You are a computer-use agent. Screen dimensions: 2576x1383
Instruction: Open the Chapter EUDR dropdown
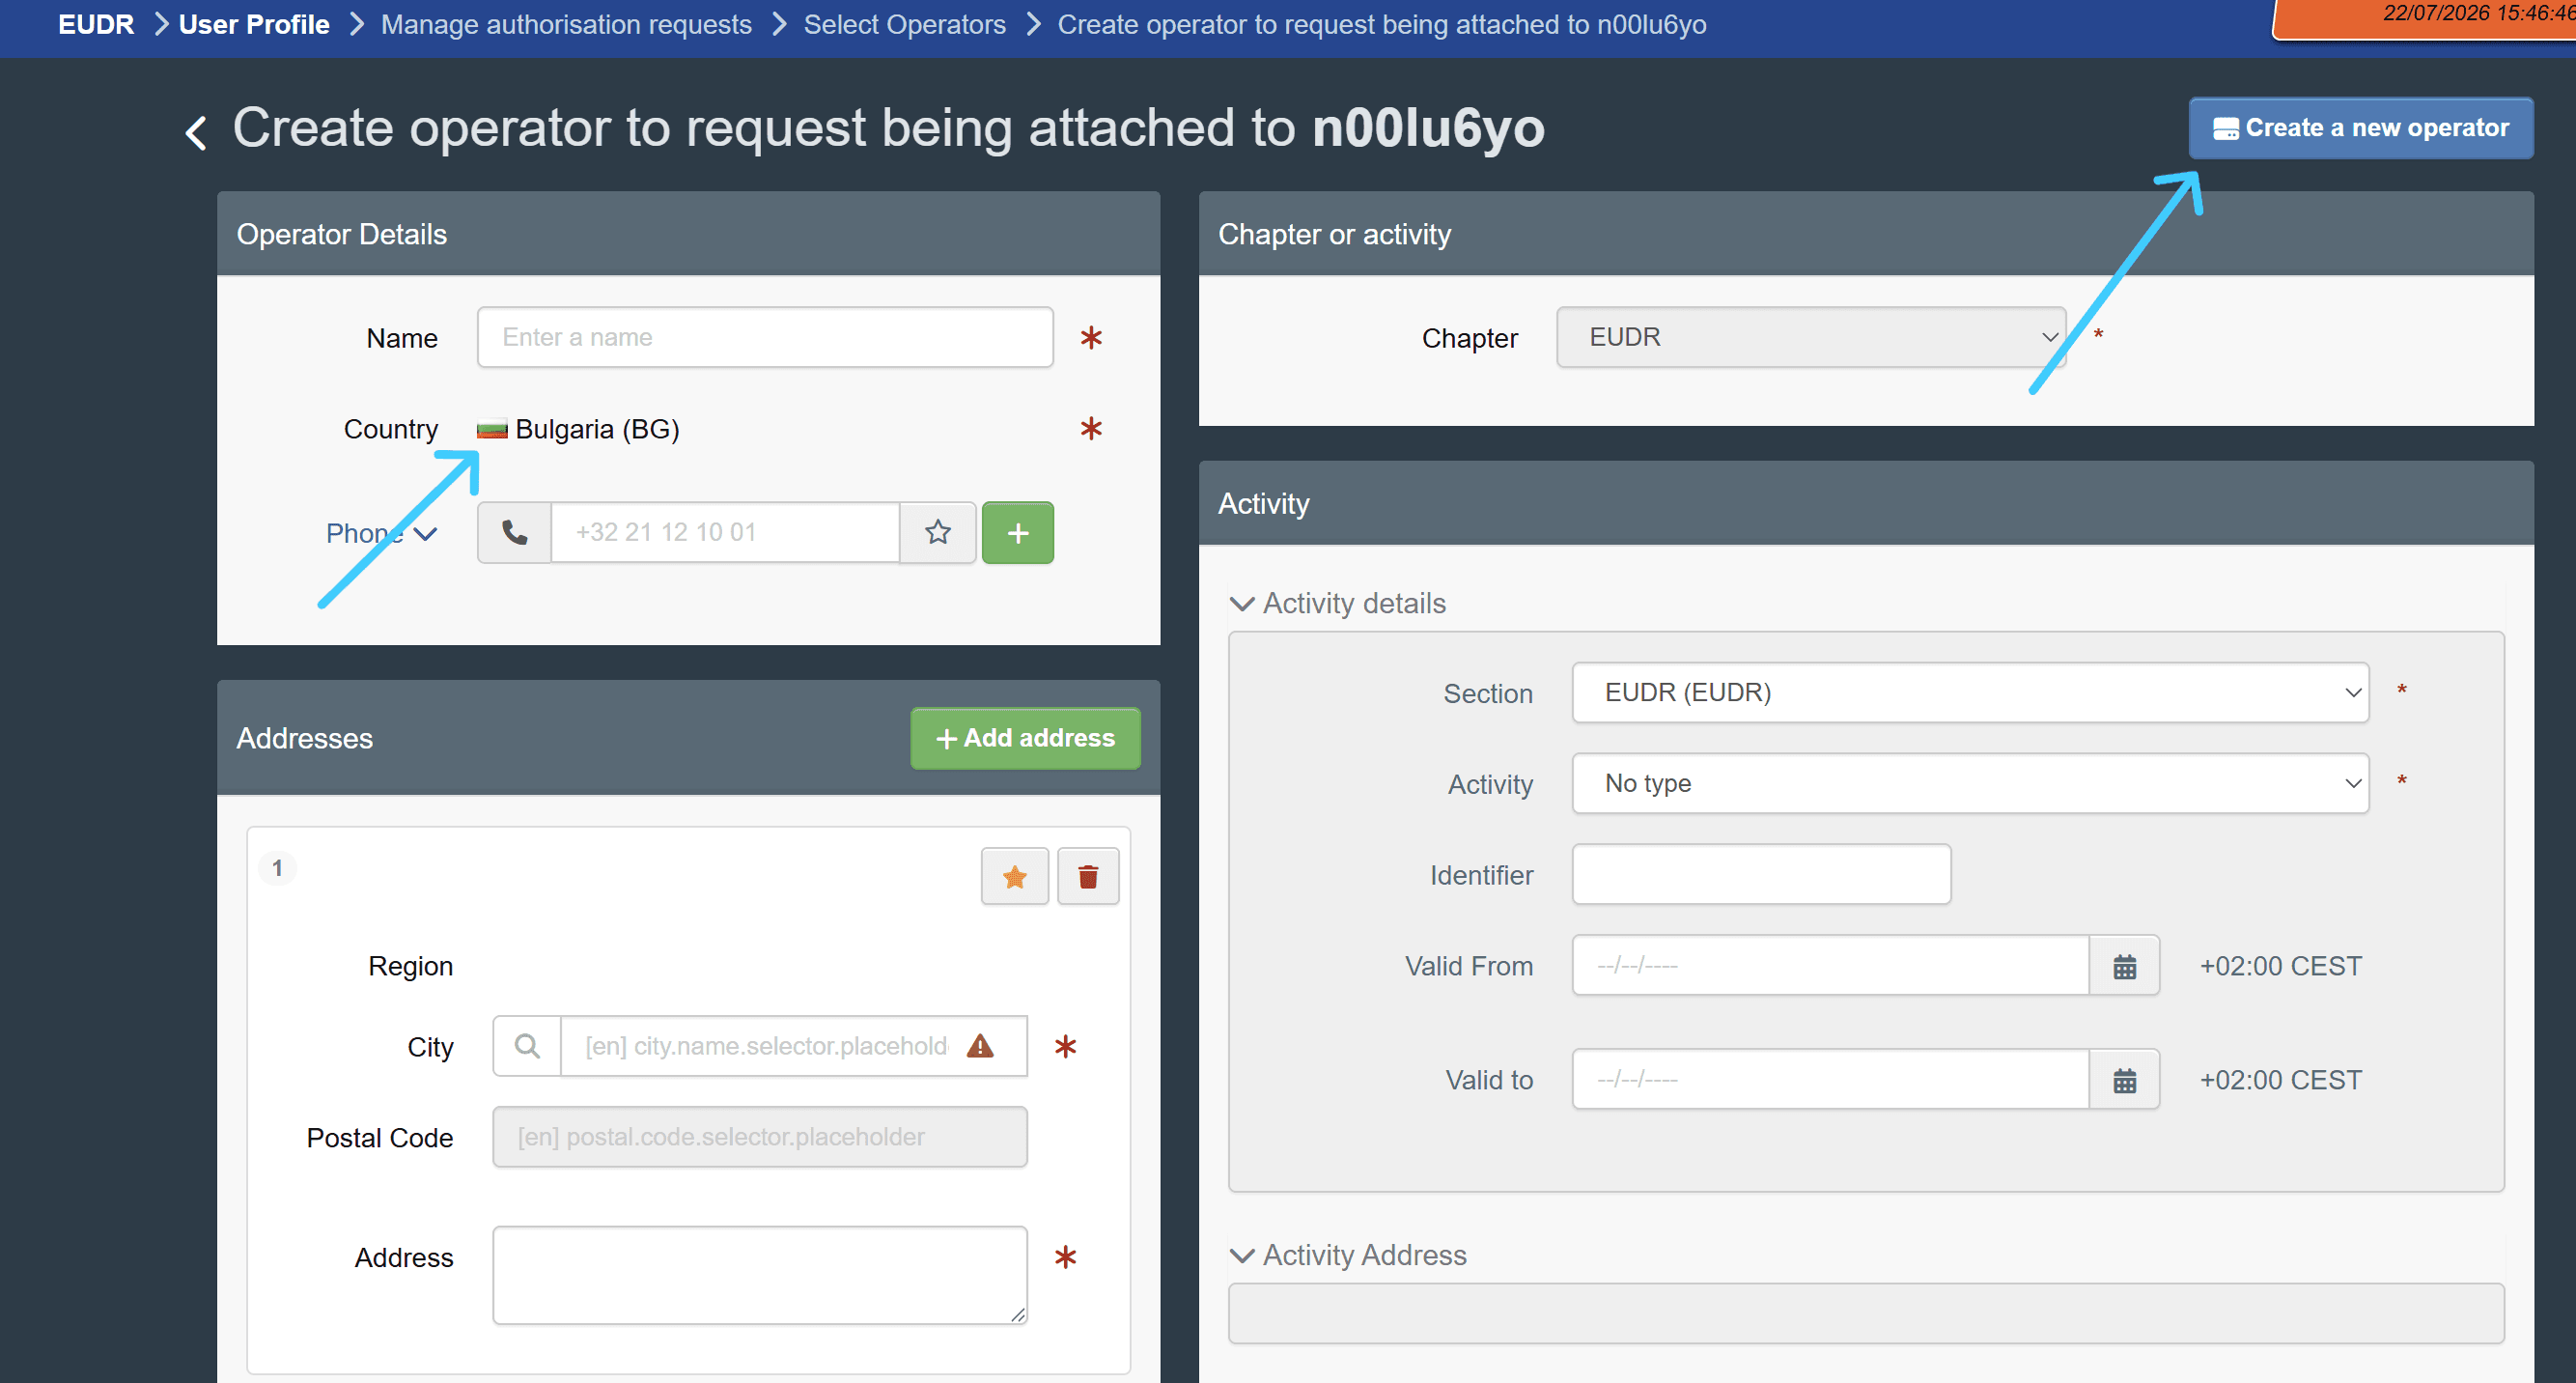tap(1810, 337)
